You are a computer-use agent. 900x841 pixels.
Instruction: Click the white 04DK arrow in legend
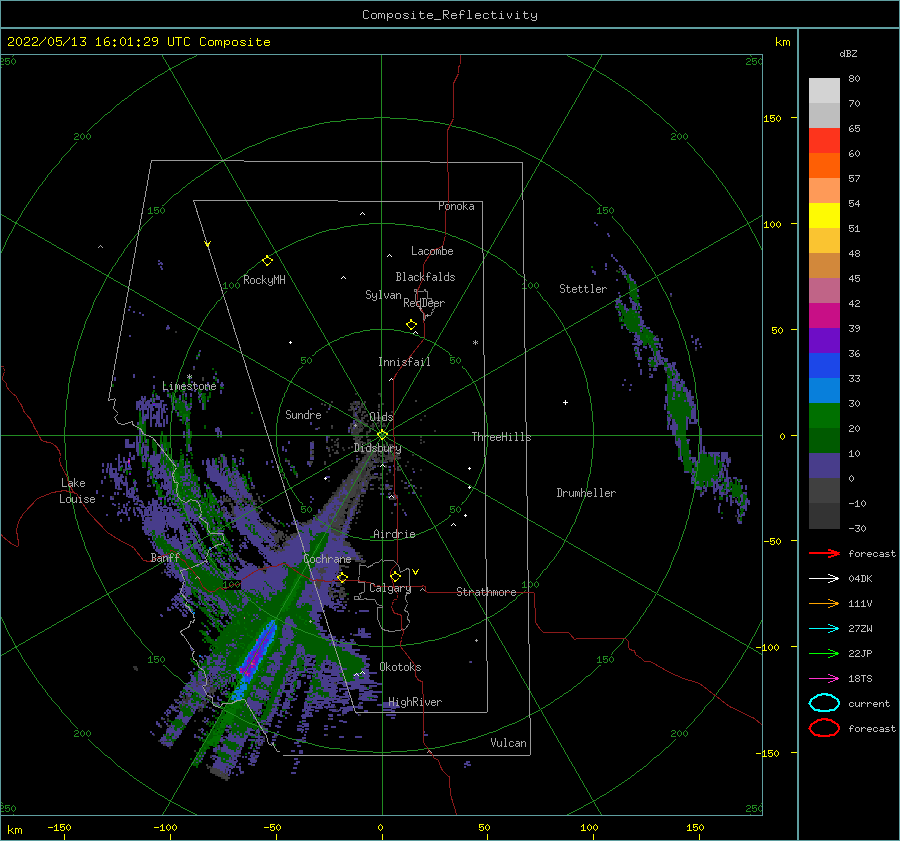point(824,579)
